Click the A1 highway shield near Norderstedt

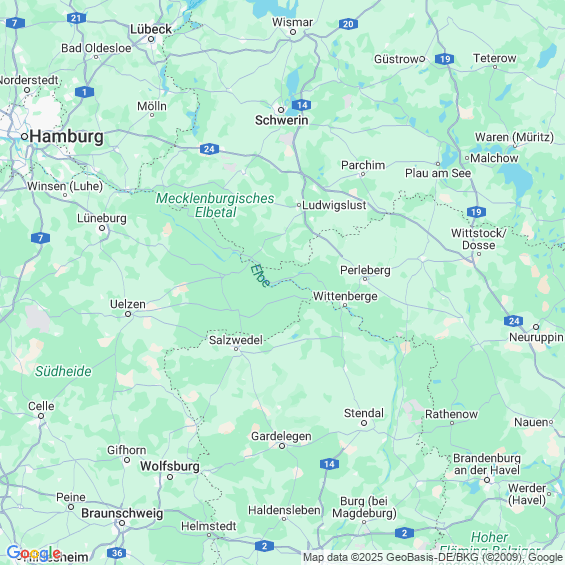[x=84, y=92]
